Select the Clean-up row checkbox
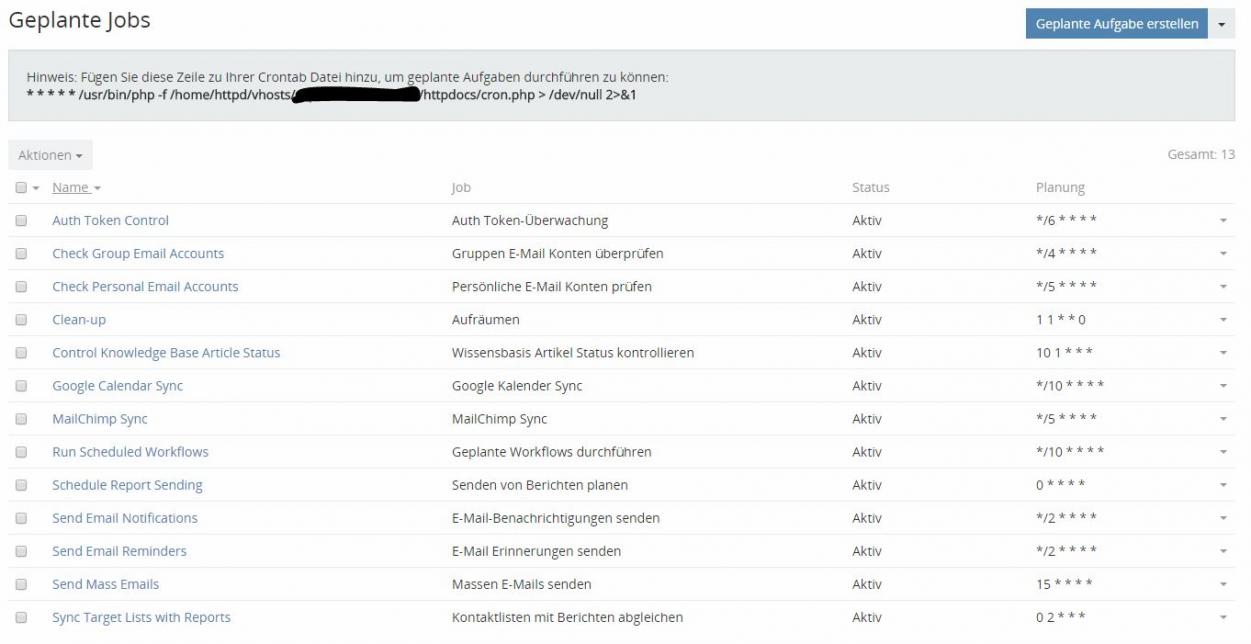This screenshot has width=1251, height=644. (x=21, y=320)
